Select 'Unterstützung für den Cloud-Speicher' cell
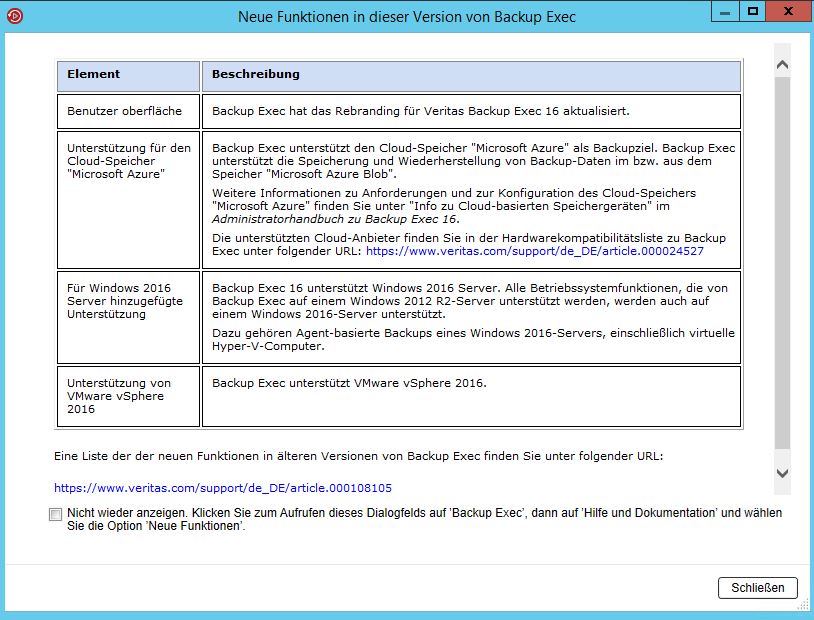The height and width of the screenshot is (620, 814). [x=128, y=200]
